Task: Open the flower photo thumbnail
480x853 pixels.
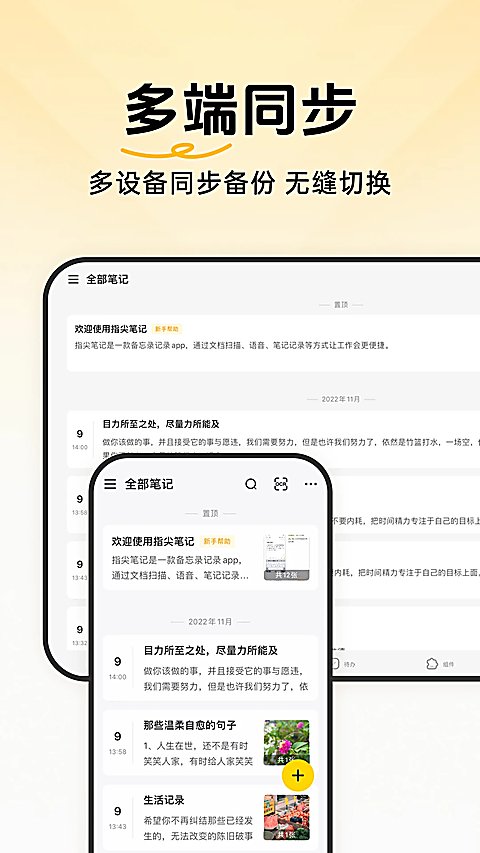Action: tap(287, 743)
